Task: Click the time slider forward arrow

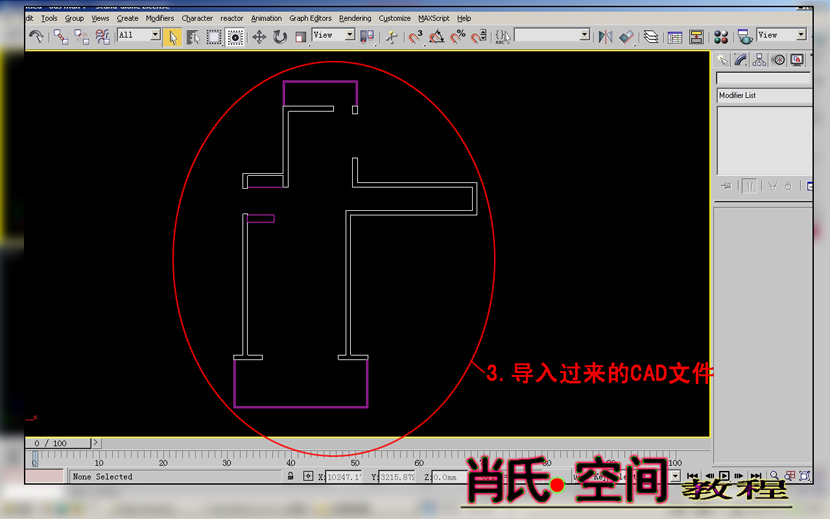Action: click(95, 443)
